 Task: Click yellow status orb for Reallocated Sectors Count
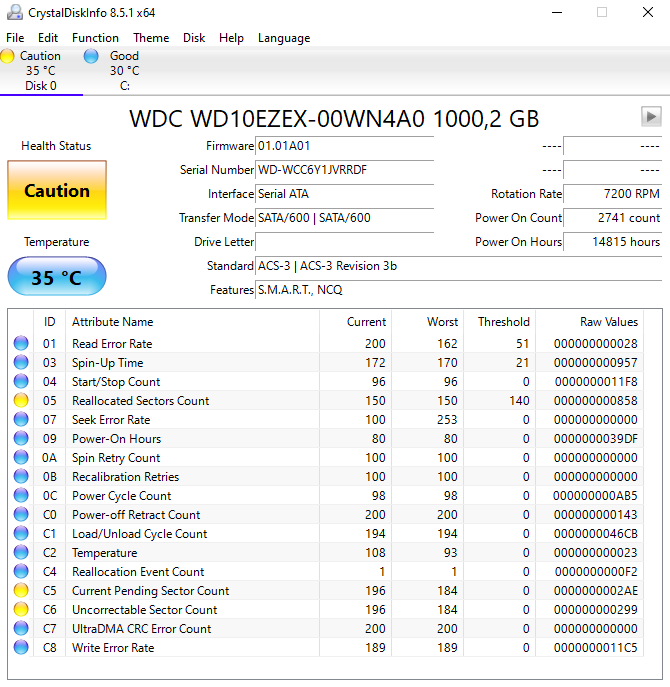(x=21, y=401)
